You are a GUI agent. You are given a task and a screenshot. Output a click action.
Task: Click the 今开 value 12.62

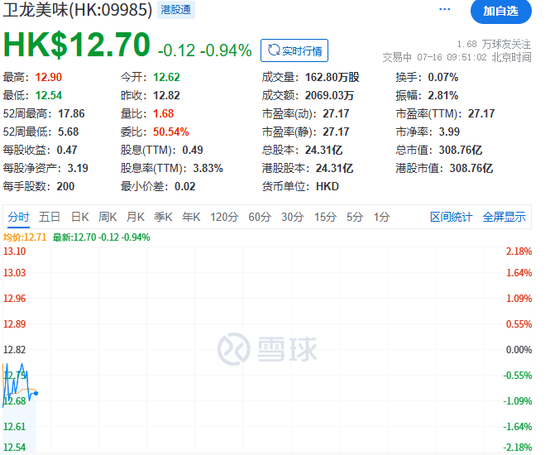[x=167, y=77]
